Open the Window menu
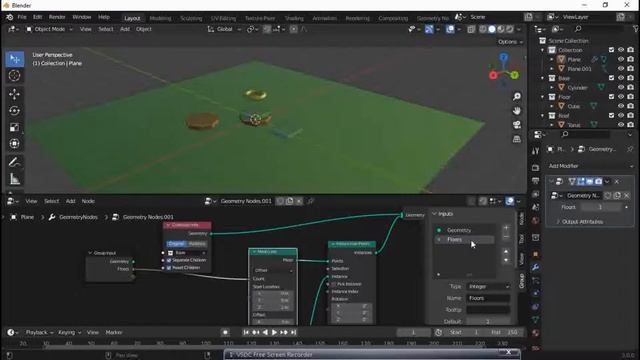640x360 pixels. (x=82, y=17)
